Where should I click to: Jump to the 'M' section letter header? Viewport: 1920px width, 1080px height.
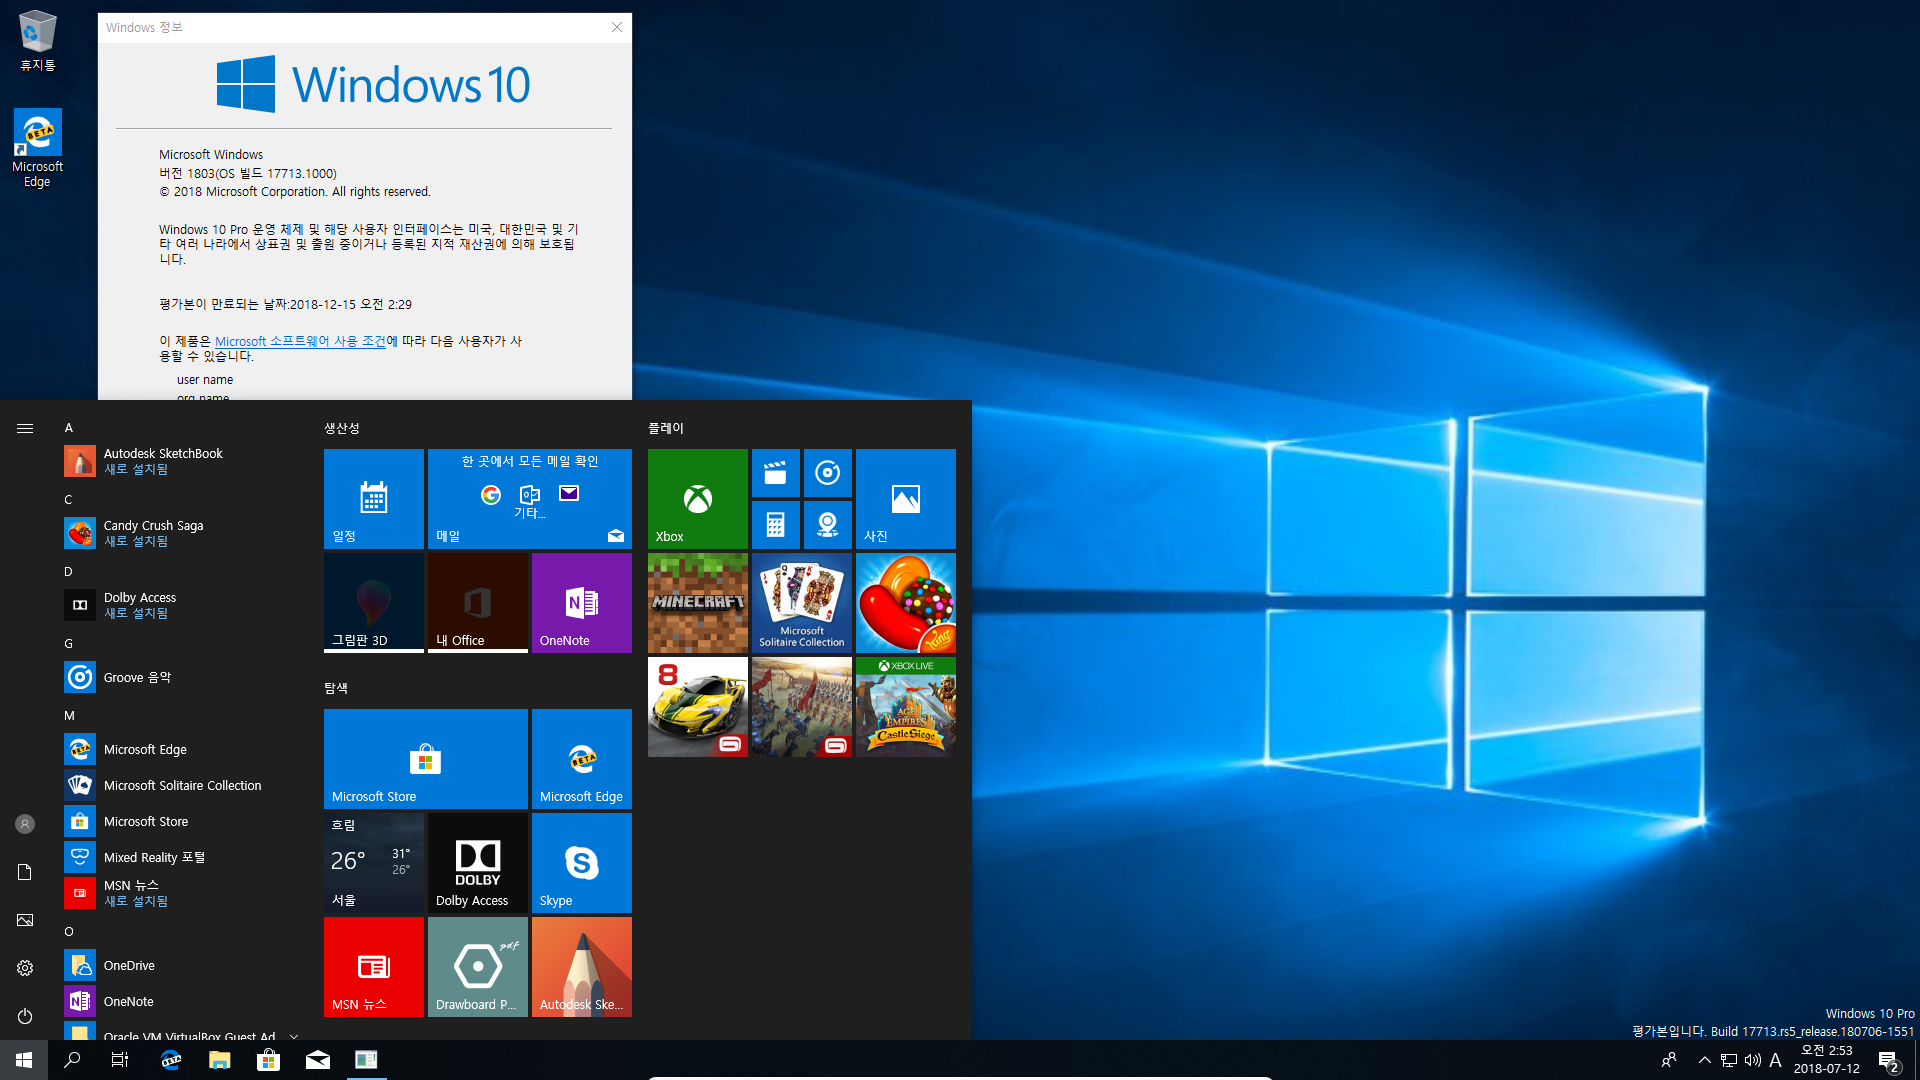point(69,715)
